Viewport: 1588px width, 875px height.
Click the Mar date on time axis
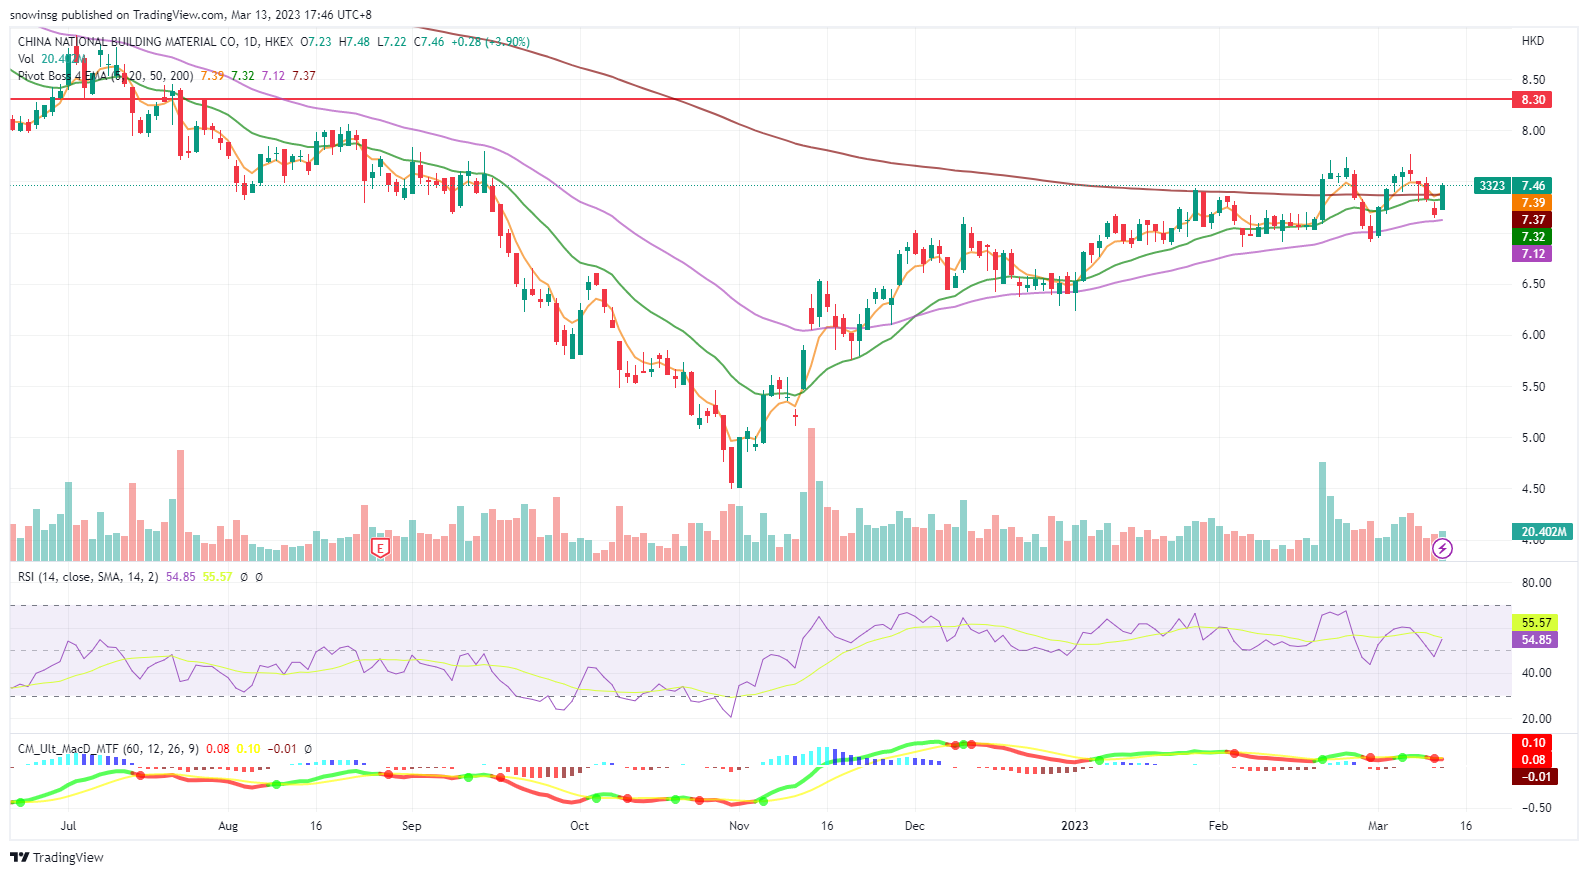(1378, 826)
